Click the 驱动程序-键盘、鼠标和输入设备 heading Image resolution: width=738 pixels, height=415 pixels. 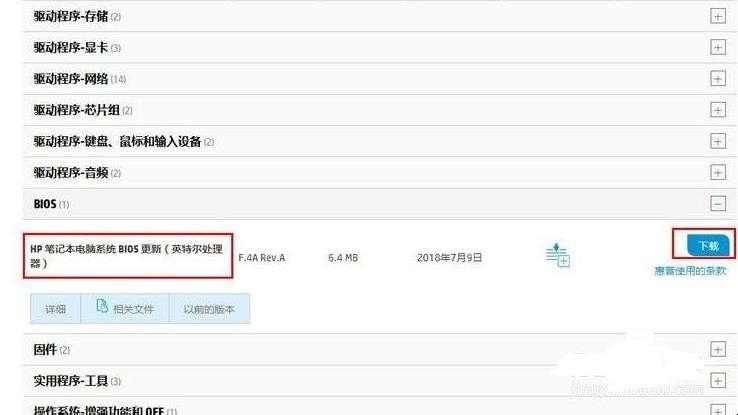point(117,141)
